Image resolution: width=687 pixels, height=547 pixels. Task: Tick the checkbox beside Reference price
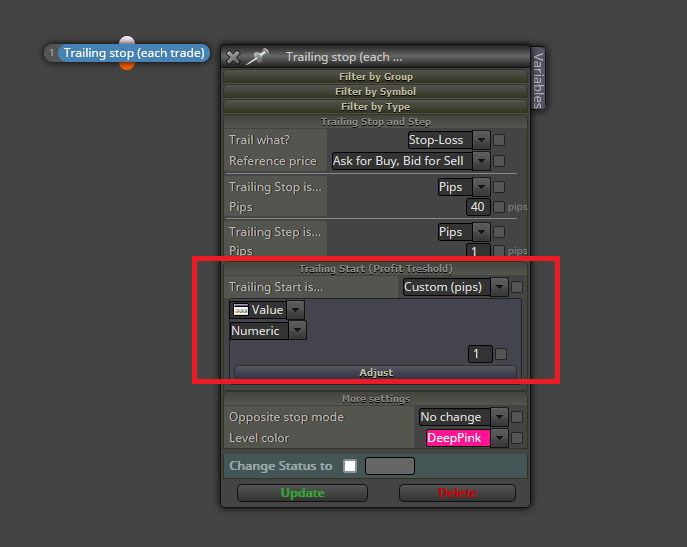(x=499, y=161)
